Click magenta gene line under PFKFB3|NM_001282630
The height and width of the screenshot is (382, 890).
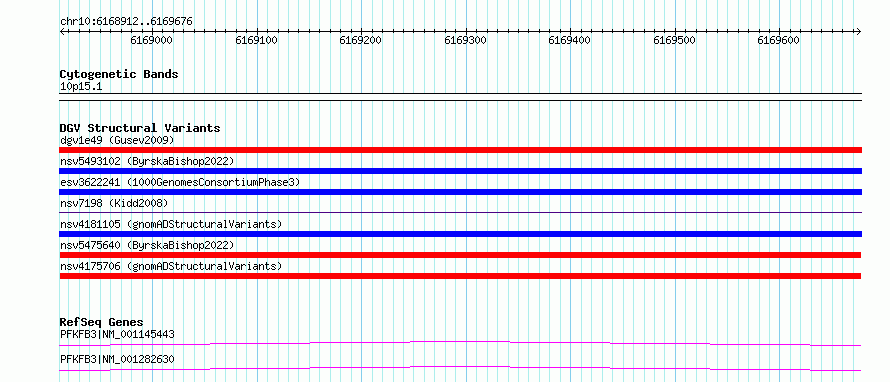point(461,368)
